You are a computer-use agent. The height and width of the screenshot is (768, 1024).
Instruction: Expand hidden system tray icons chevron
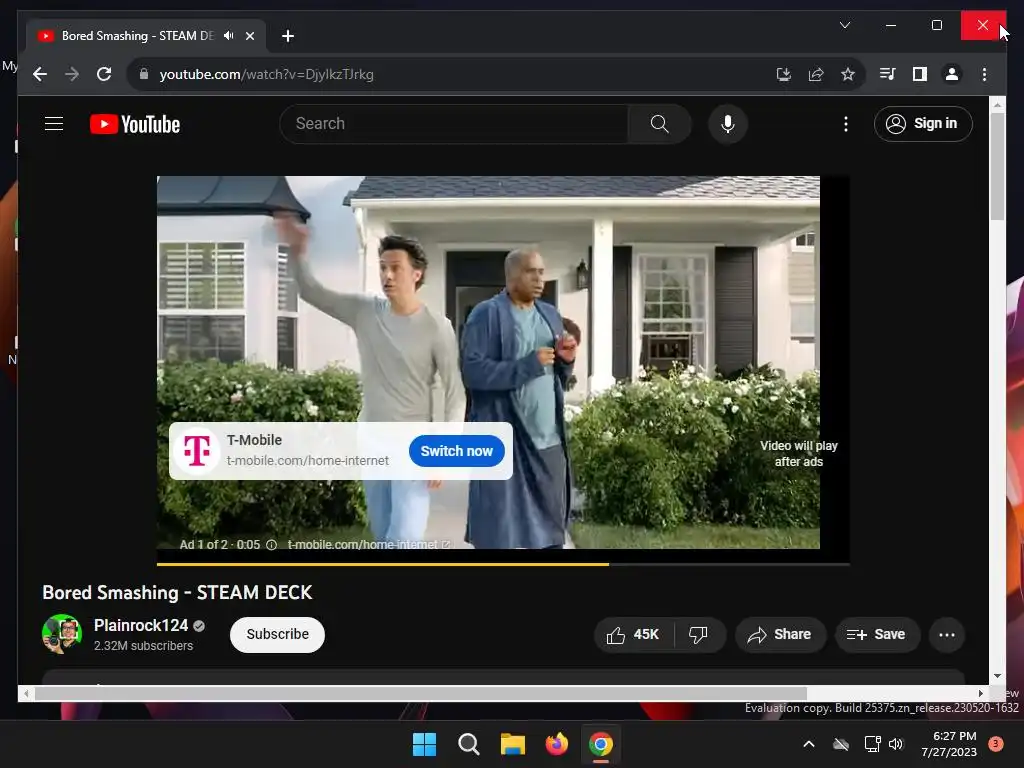click(x=808, y=744)
